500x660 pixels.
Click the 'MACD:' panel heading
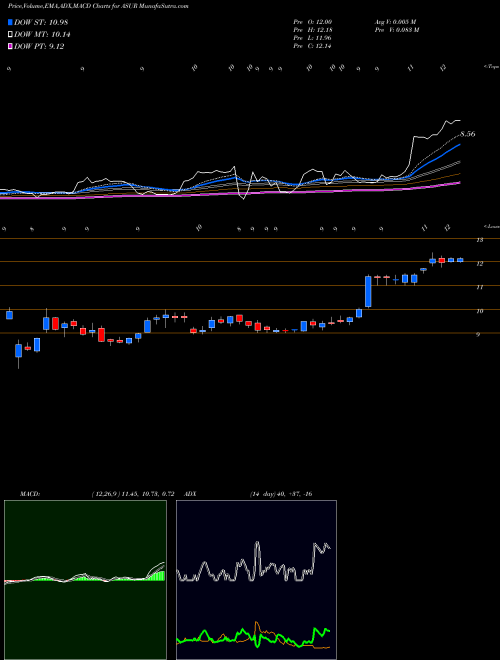click(30, 494)
